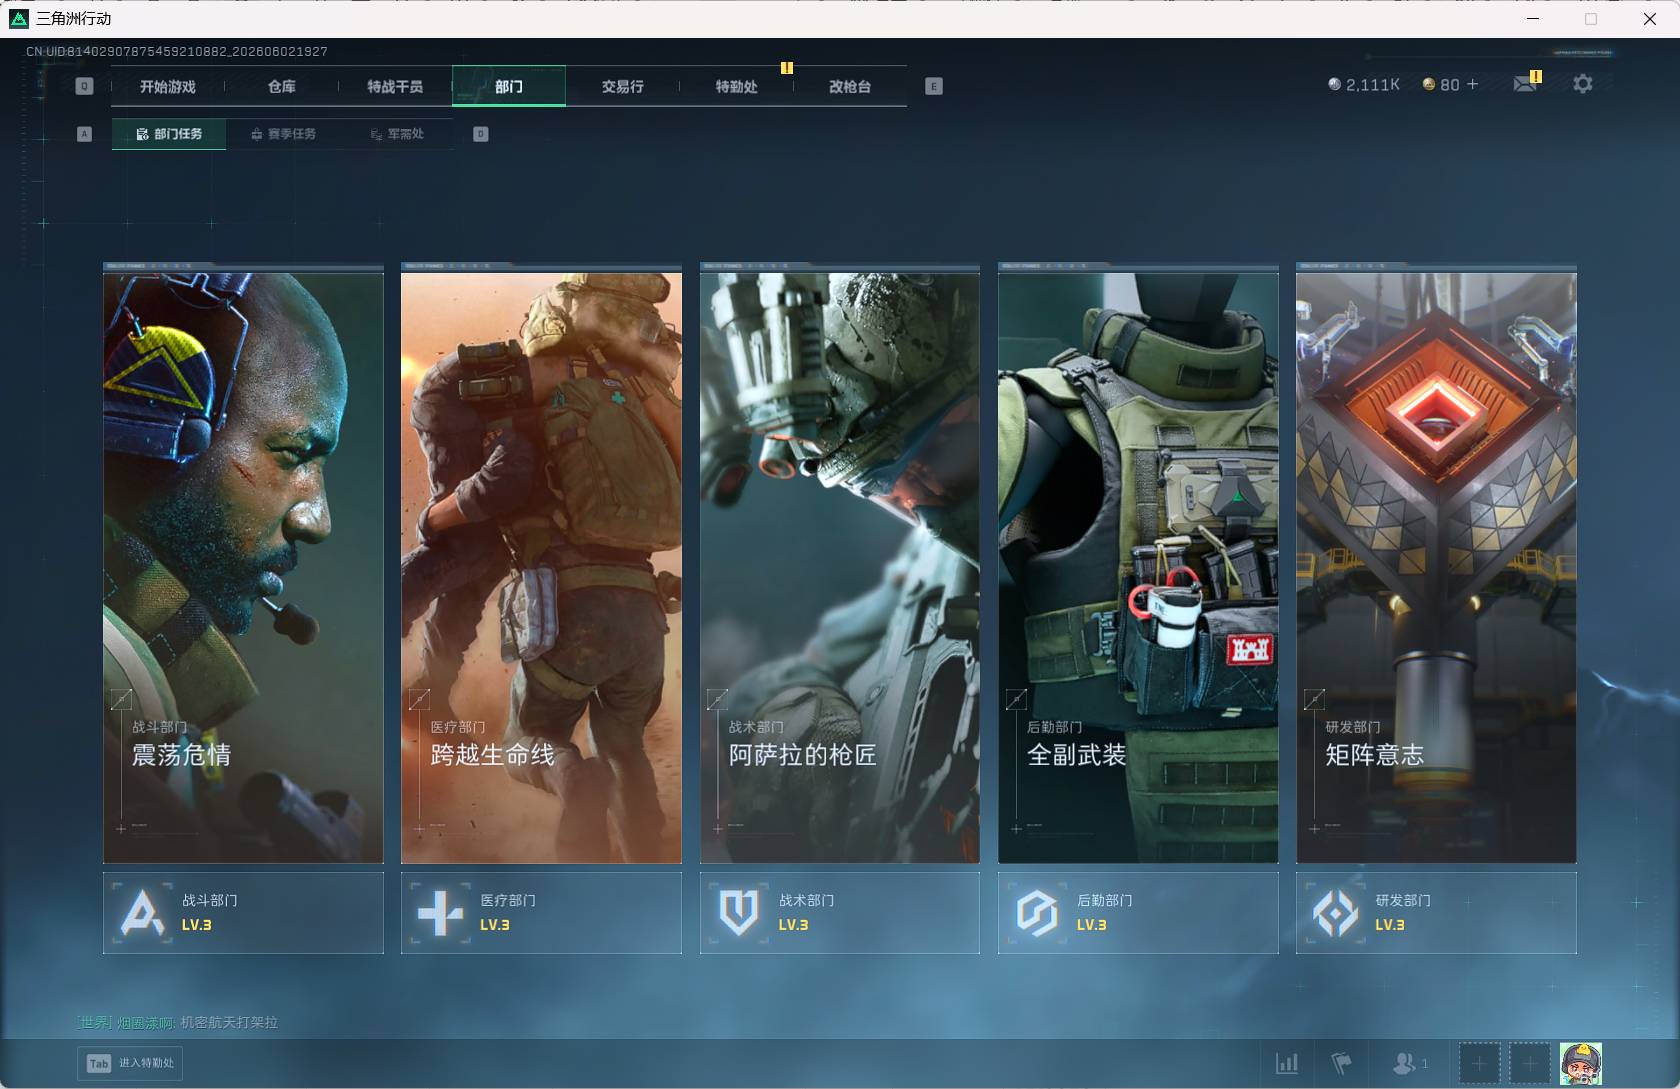Click the 80 gold coin balance
Viewport: 1680px width, 1089px height.
coord(1441,85)
